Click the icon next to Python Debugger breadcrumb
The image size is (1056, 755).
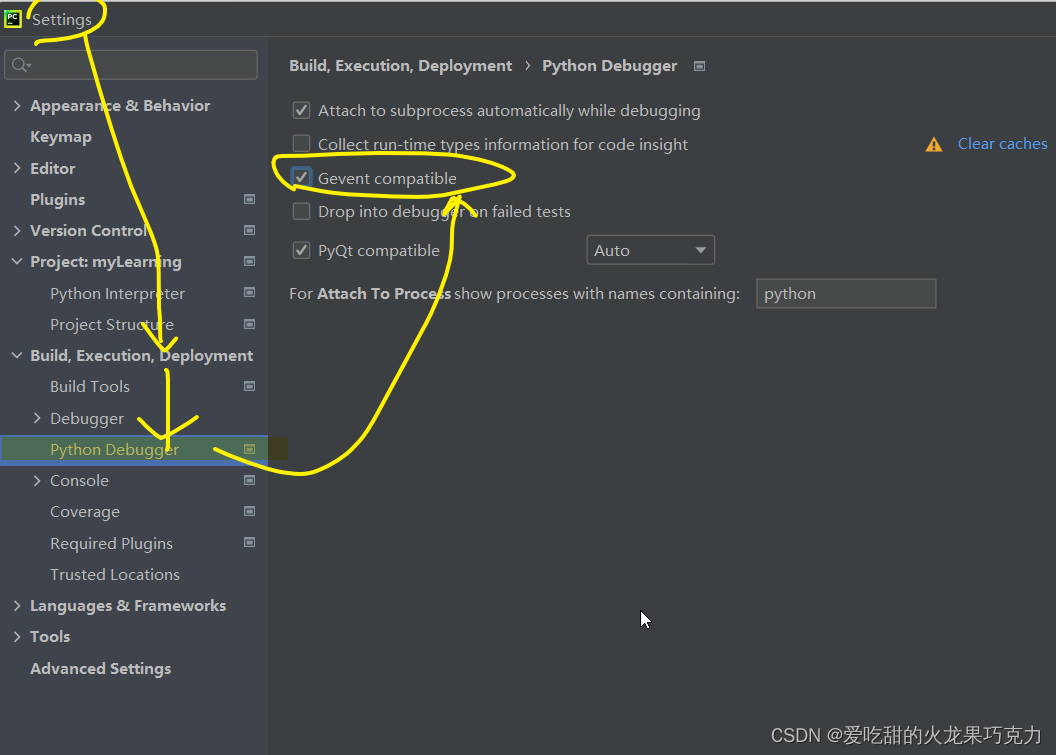click(x=700, y=66)
